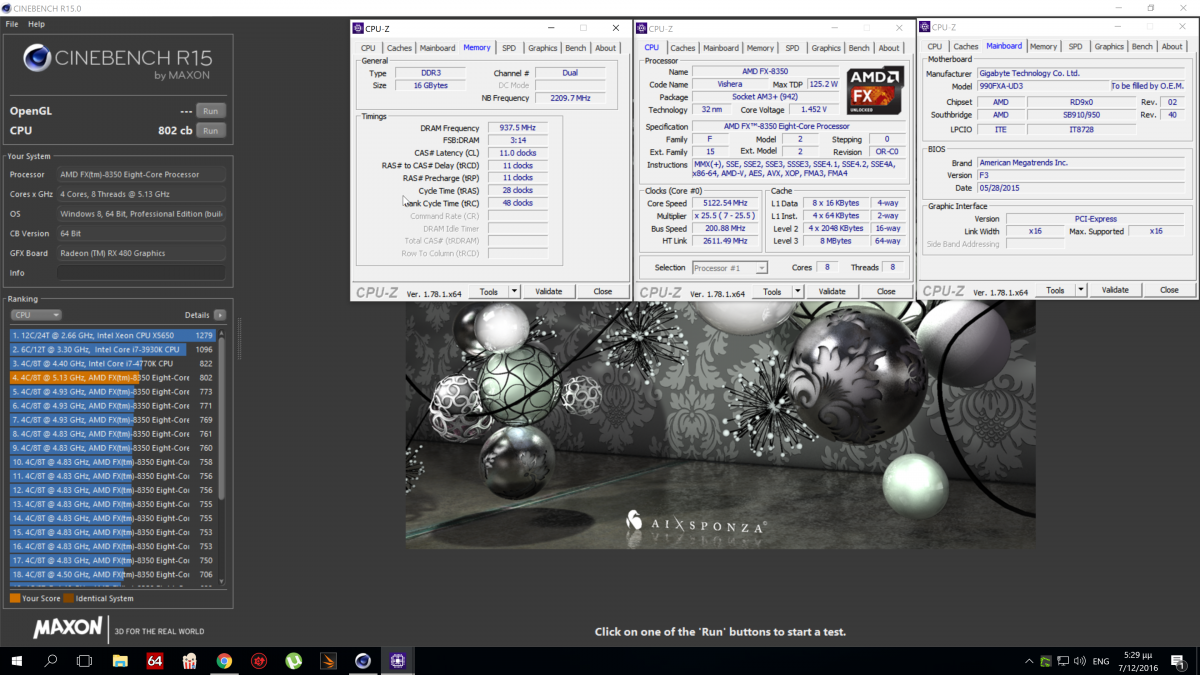The height and width of the screenshot is (675, 1200).
Task: Switch to Cinebench via taskbar icon
Action: 363,661
